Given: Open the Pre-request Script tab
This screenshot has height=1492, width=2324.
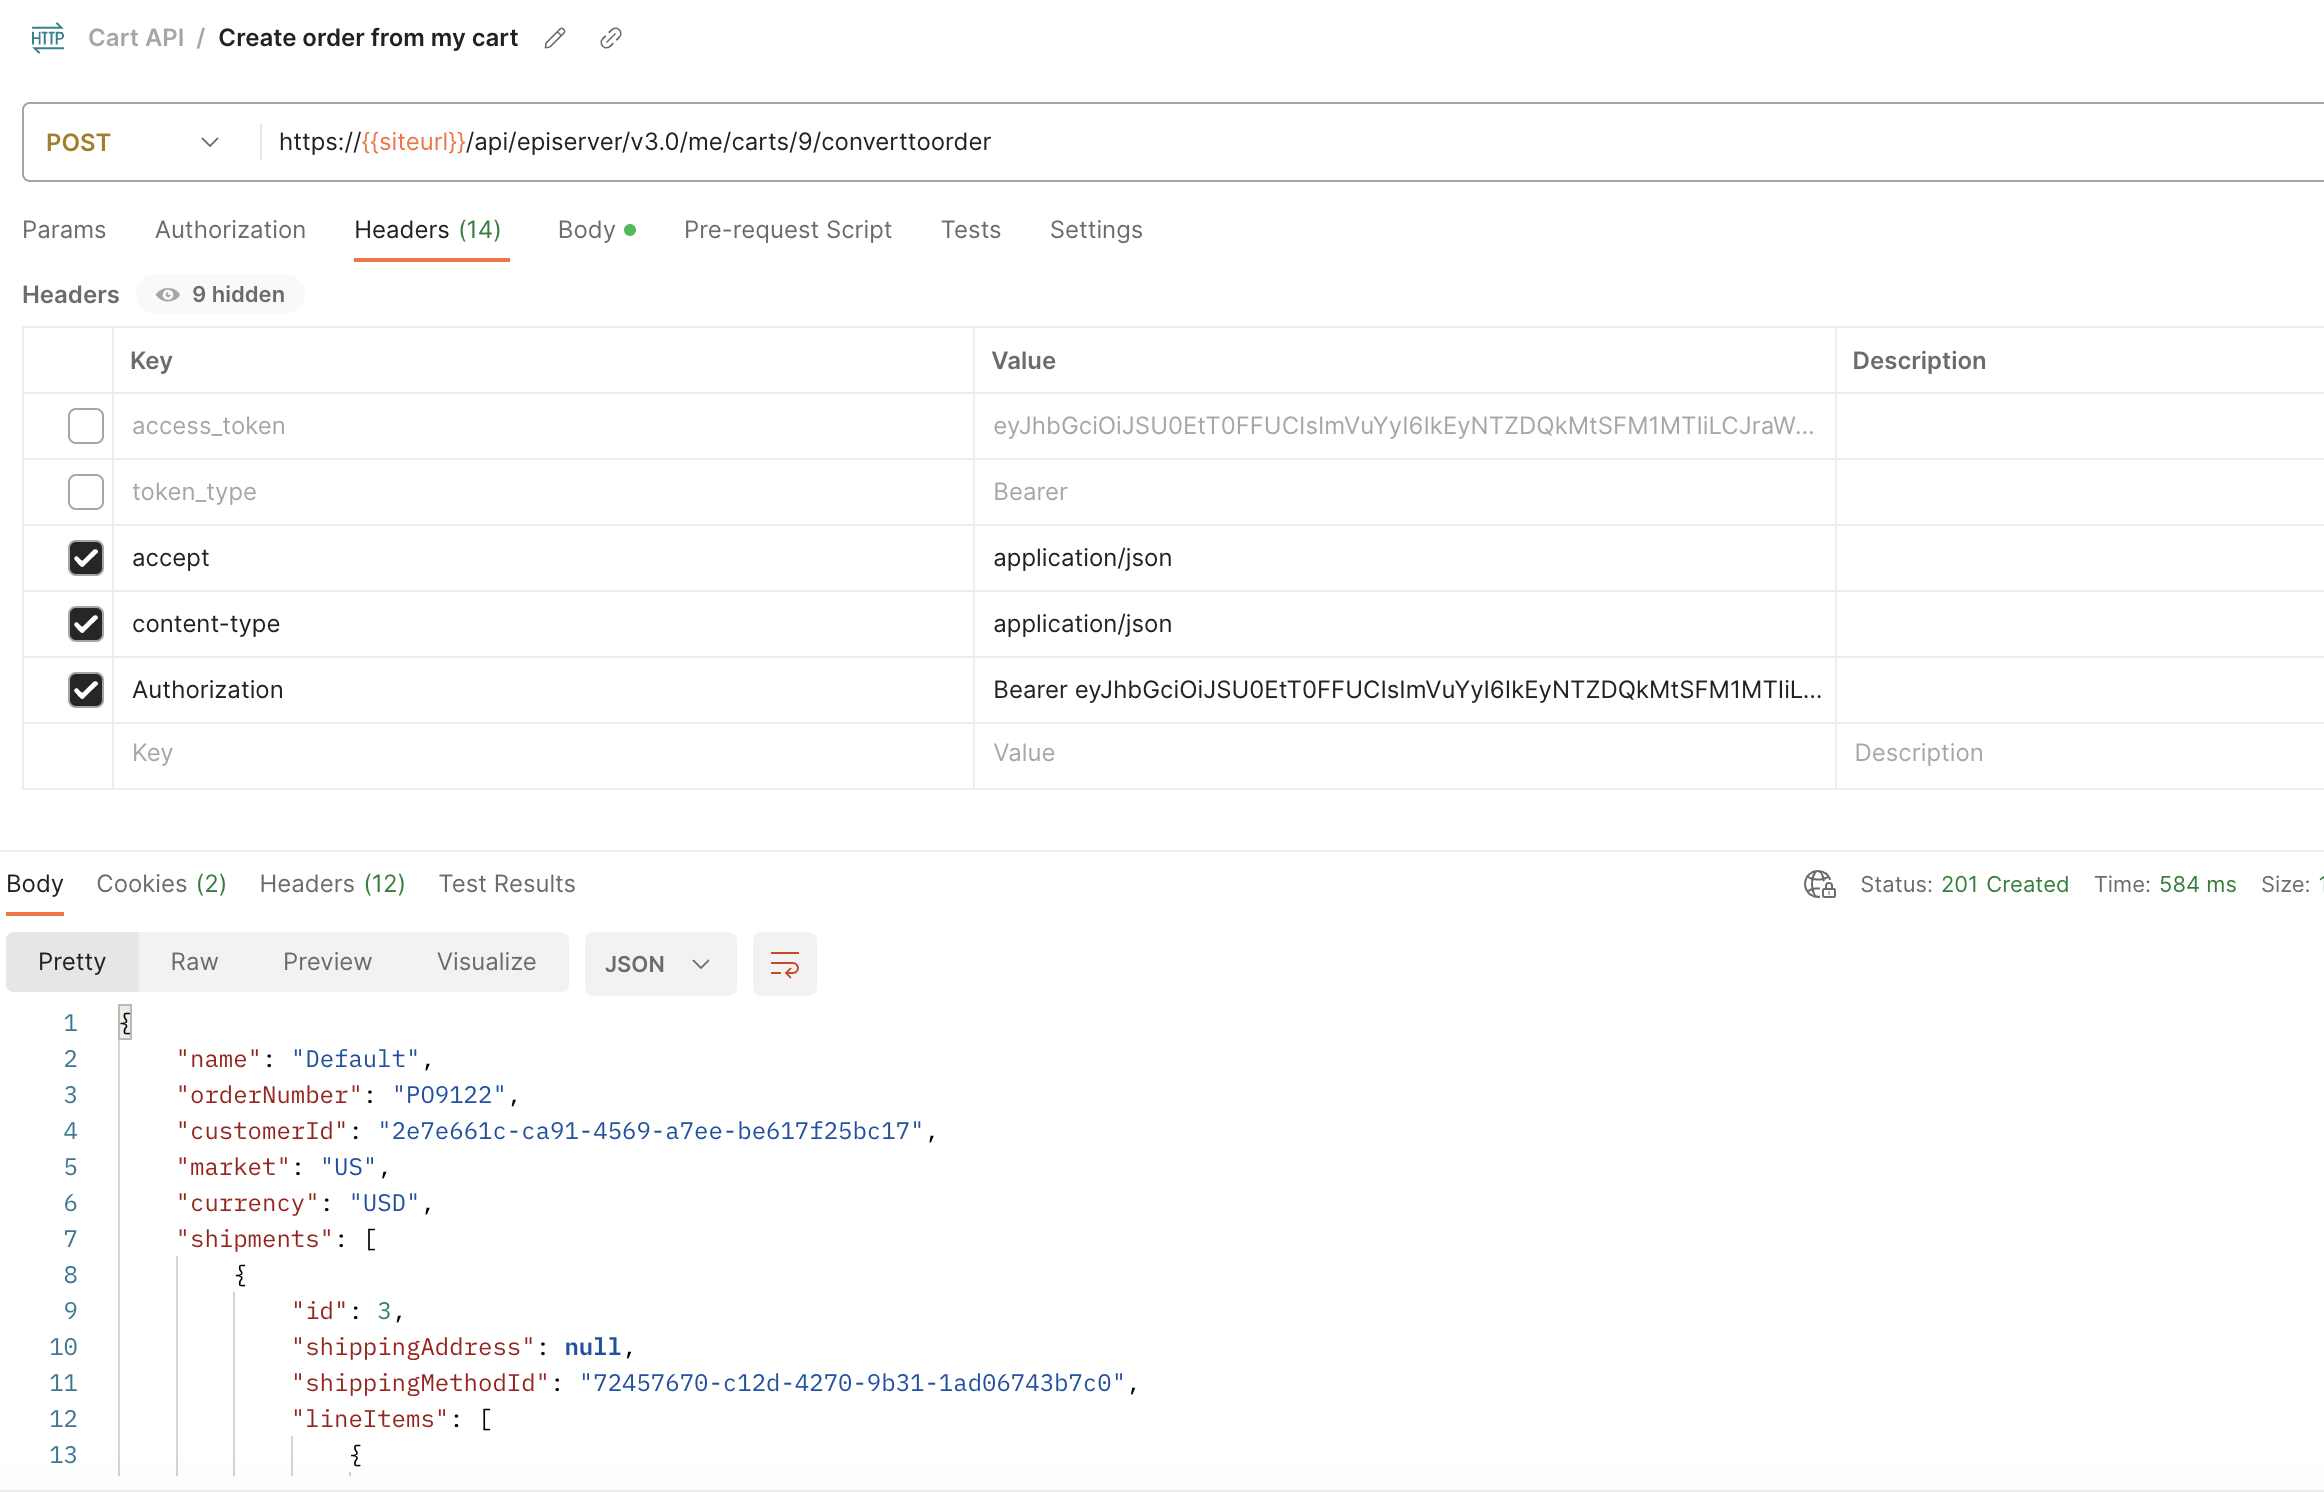Looking at the screenshot, I should point(787,230).
